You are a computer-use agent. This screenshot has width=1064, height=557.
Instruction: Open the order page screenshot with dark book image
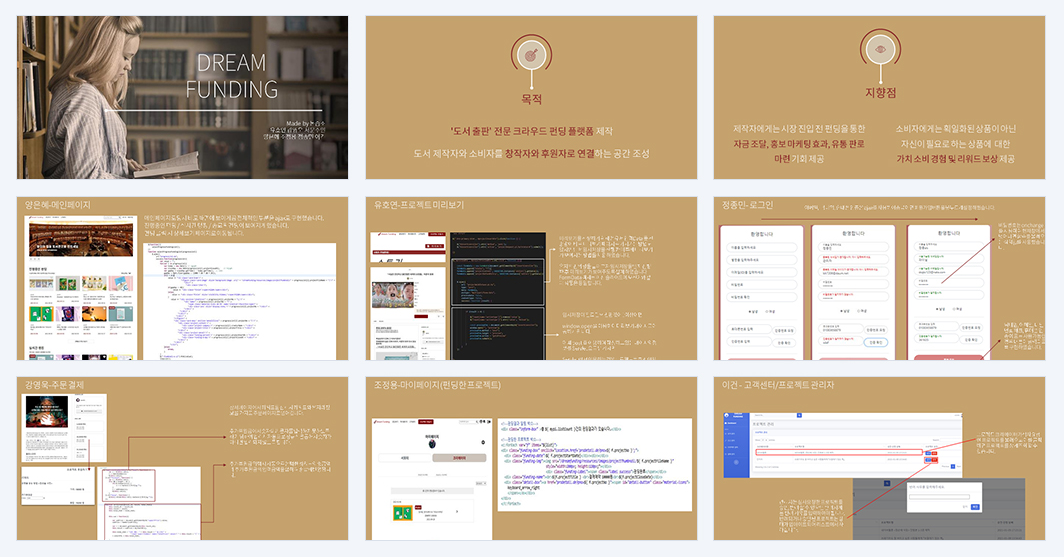click(x=64, y=427)
